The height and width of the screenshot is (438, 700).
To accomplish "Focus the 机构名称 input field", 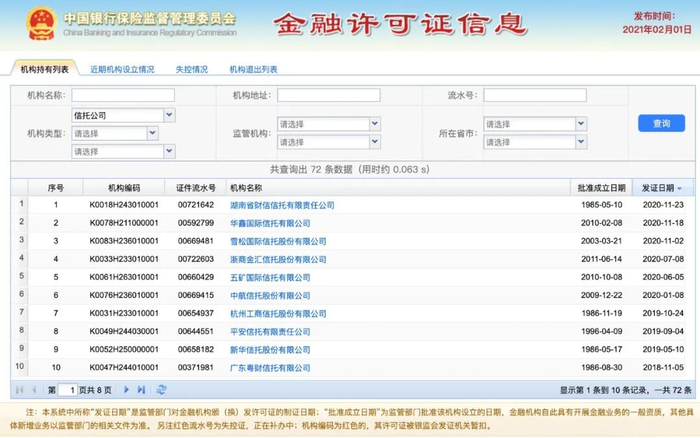I will (x=123, y=95).
